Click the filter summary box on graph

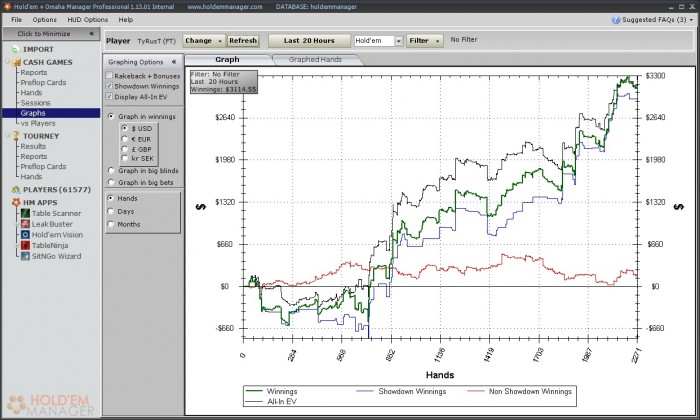[x=224, y=82]
